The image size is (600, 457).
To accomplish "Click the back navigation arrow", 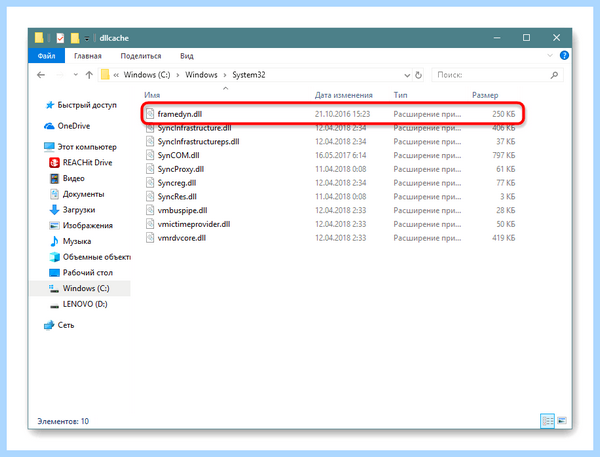I will click(x=41, y=75).
